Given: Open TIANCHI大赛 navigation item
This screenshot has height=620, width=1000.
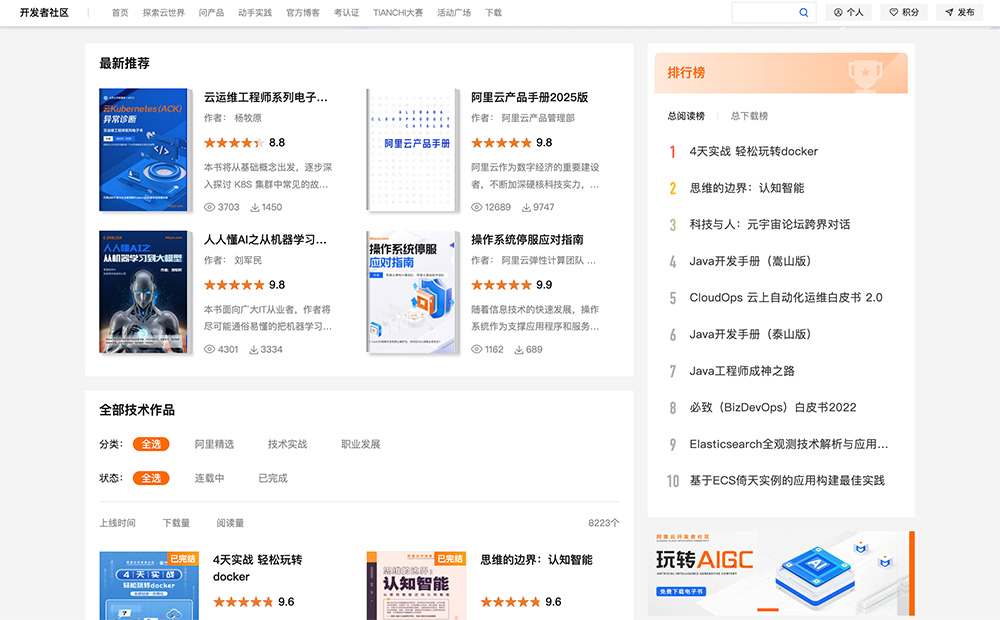Looking at the screenshot, I should pyautogui.click(x=398, y=13).
